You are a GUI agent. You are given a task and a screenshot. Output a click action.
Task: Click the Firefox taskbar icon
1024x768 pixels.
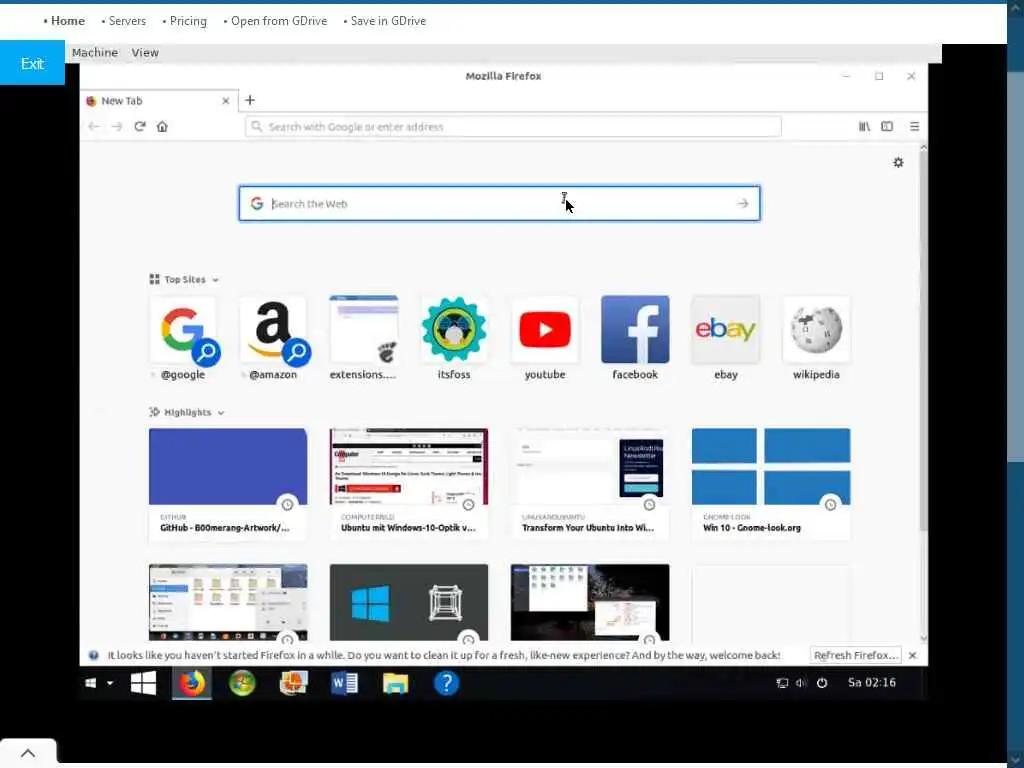pos(192,683)
